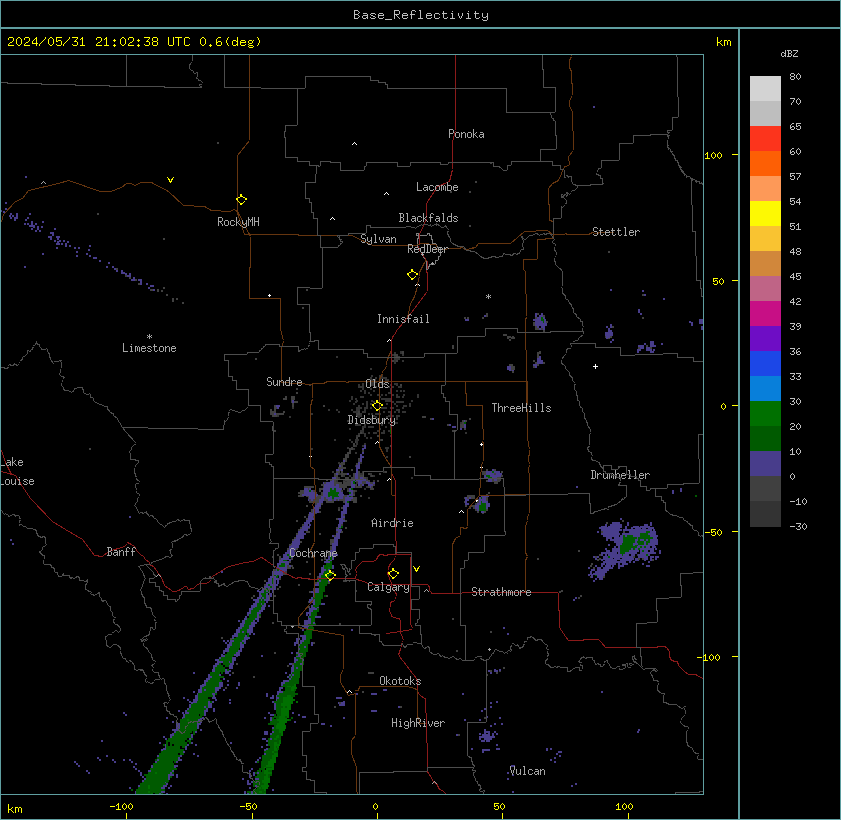Select the -50 tick label on right vertical axis
The width and height of the screenshot is (841, 820).
[x=713, y=533]
